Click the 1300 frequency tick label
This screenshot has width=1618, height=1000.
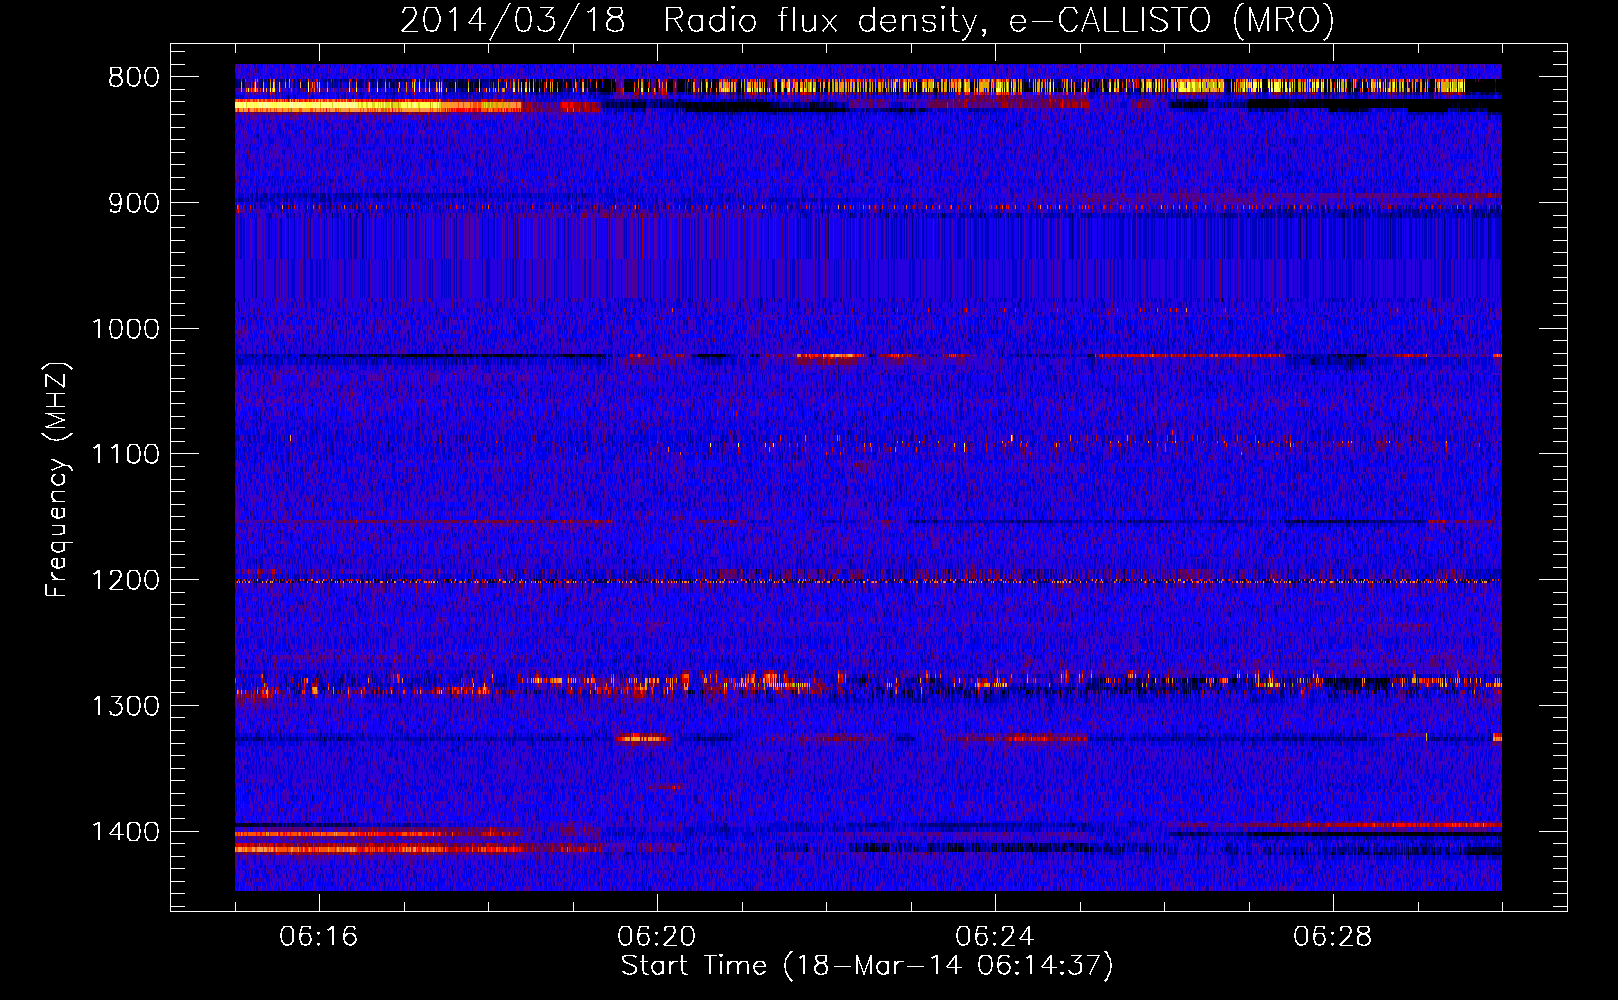coord(126,706)
